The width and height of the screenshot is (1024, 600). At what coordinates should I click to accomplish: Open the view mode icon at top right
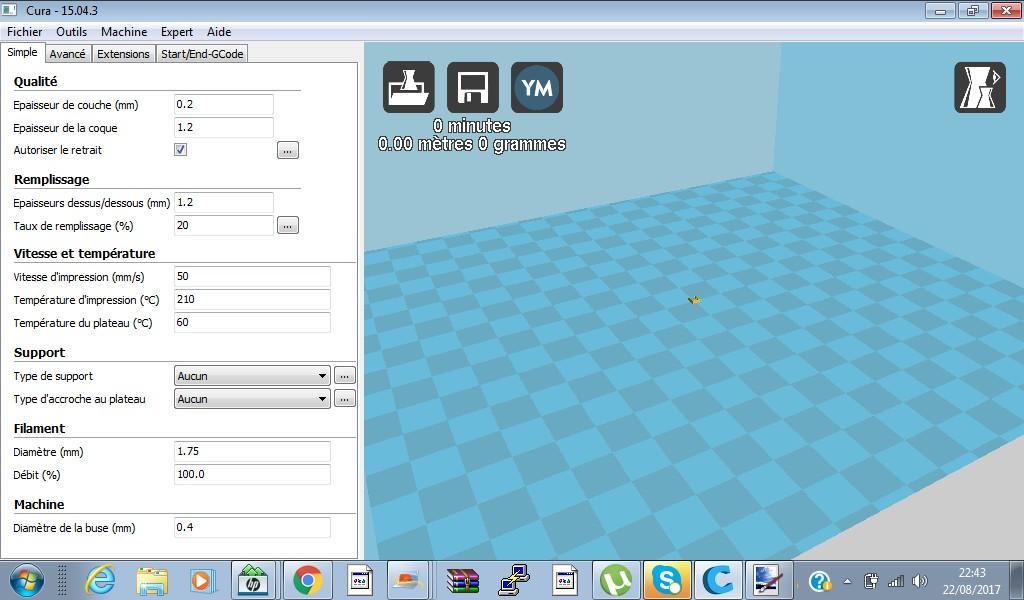coord(980,87)
